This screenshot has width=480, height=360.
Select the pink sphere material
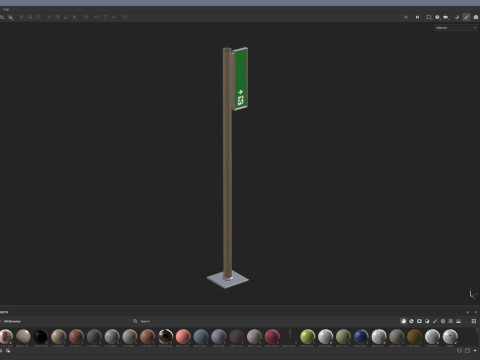click(x=183, y=337)
